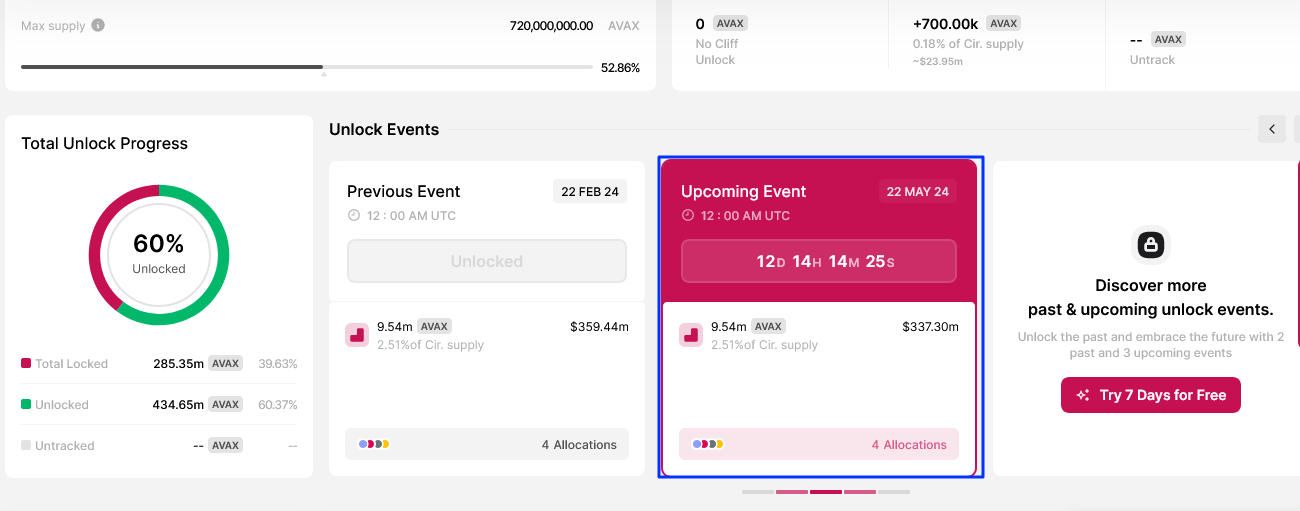Screen dimensions: 1300x511
Task: Click the 22 MAY 24 date badge
Action: tap(917, 192)
